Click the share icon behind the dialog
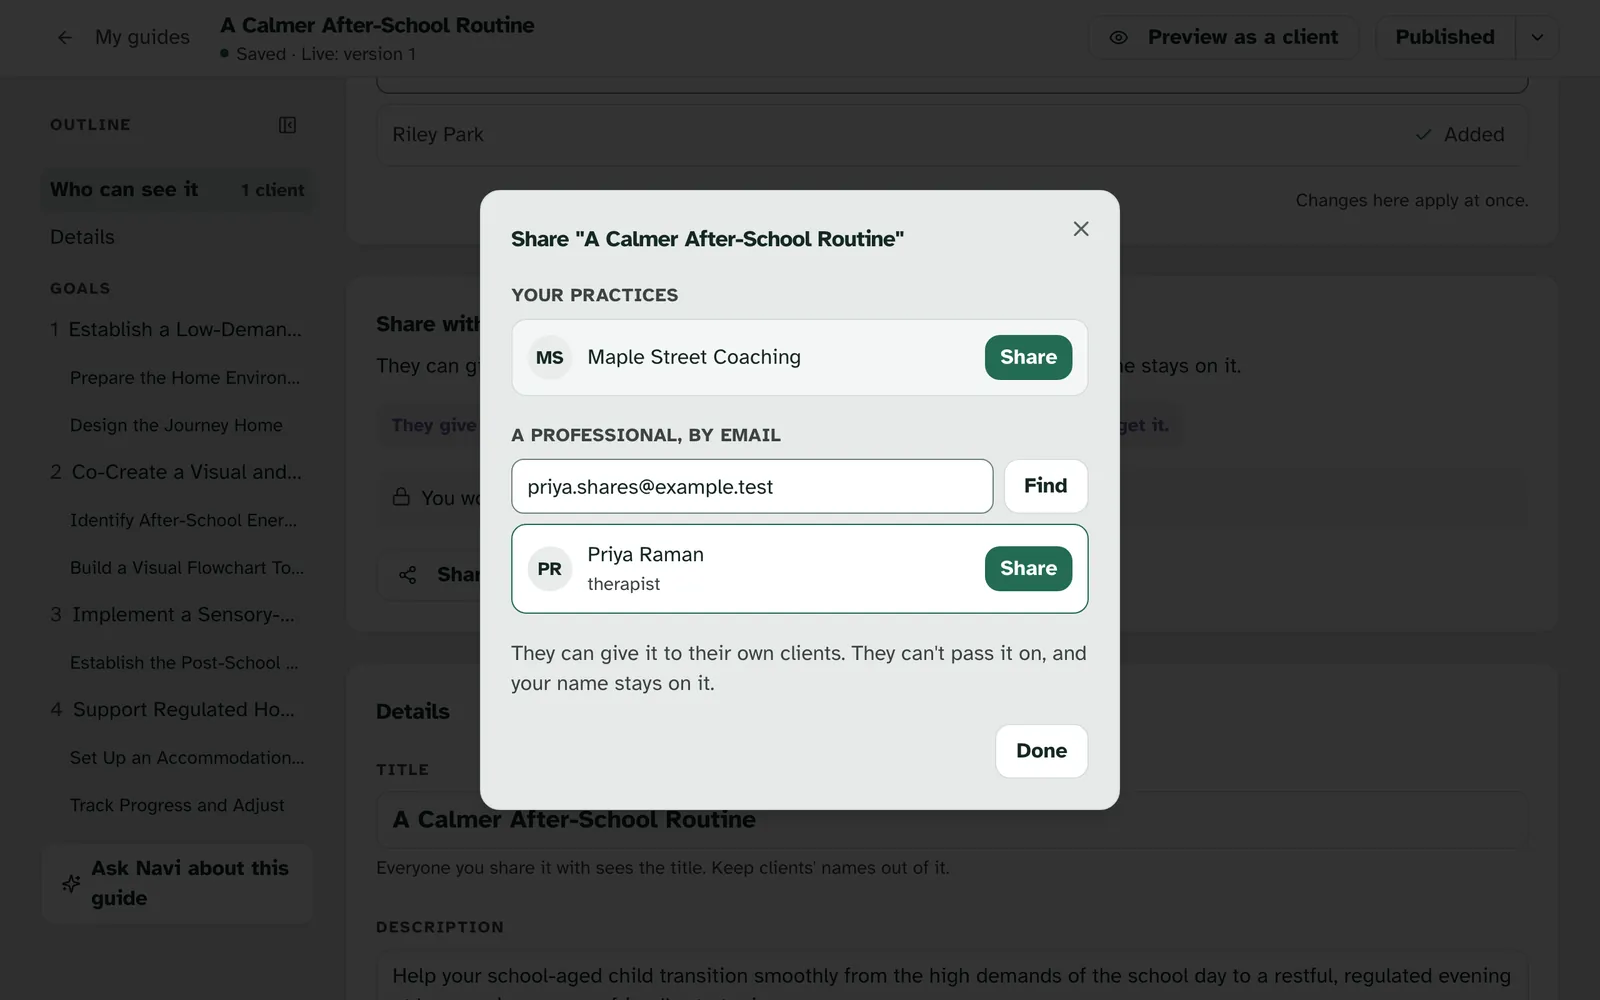 (408, 575)
